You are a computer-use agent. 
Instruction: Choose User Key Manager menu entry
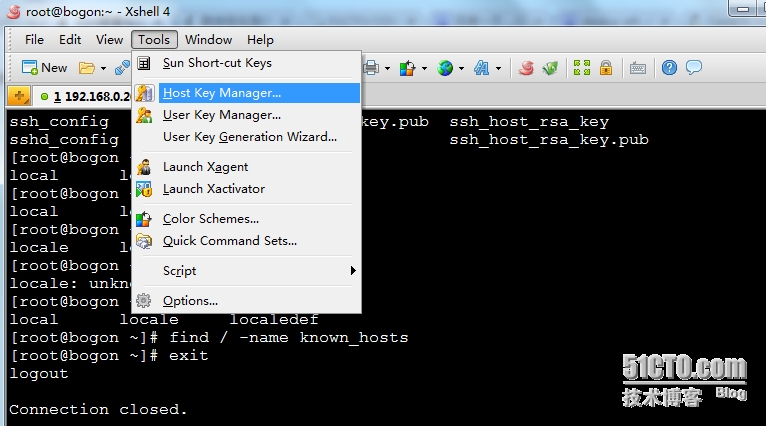(x=247, y=115)
